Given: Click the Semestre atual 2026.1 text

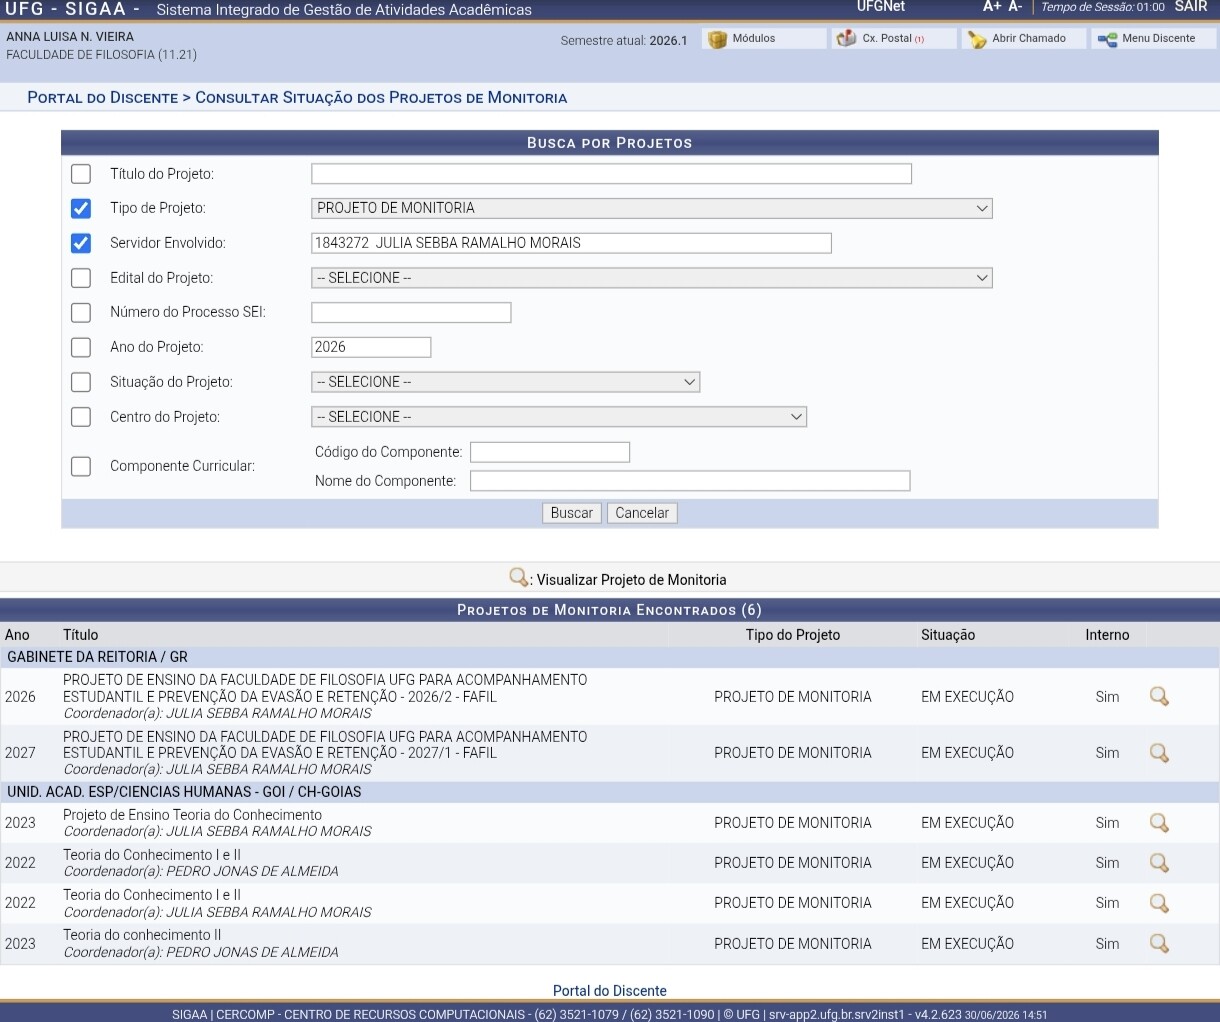Looking at the screenshot, I should [624, 41].
